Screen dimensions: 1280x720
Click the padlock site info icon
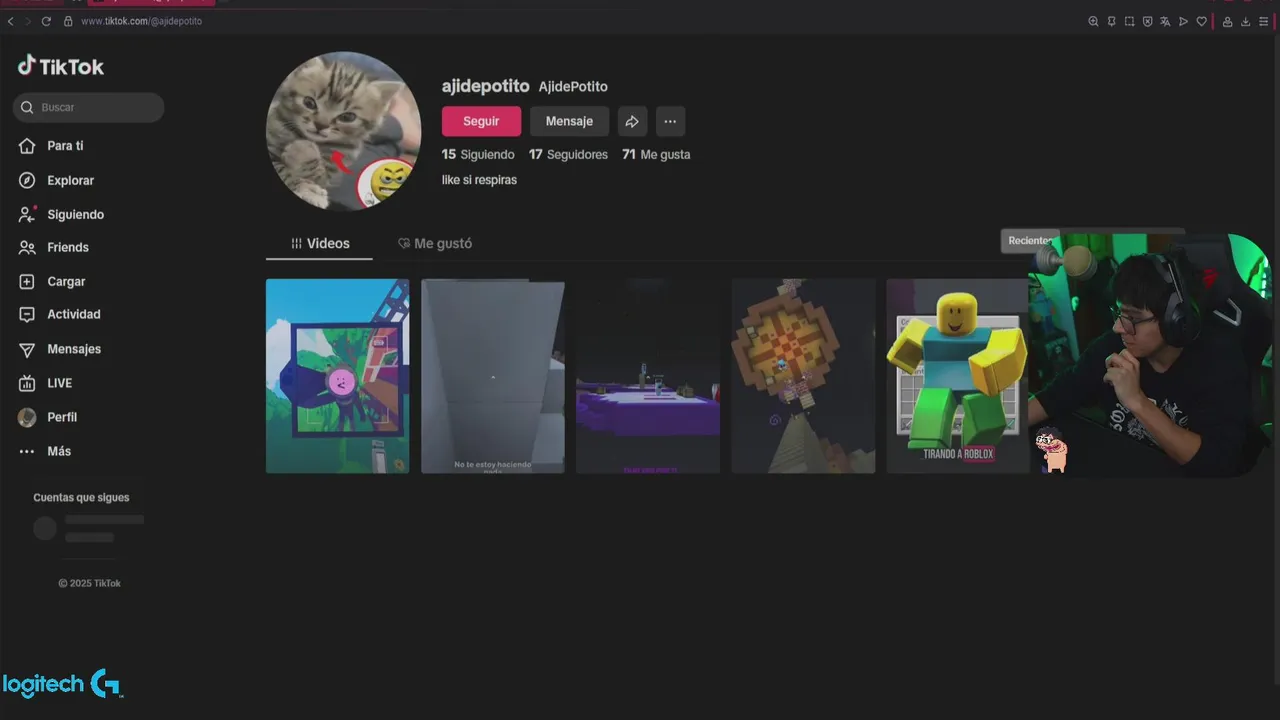coord(68,21)
